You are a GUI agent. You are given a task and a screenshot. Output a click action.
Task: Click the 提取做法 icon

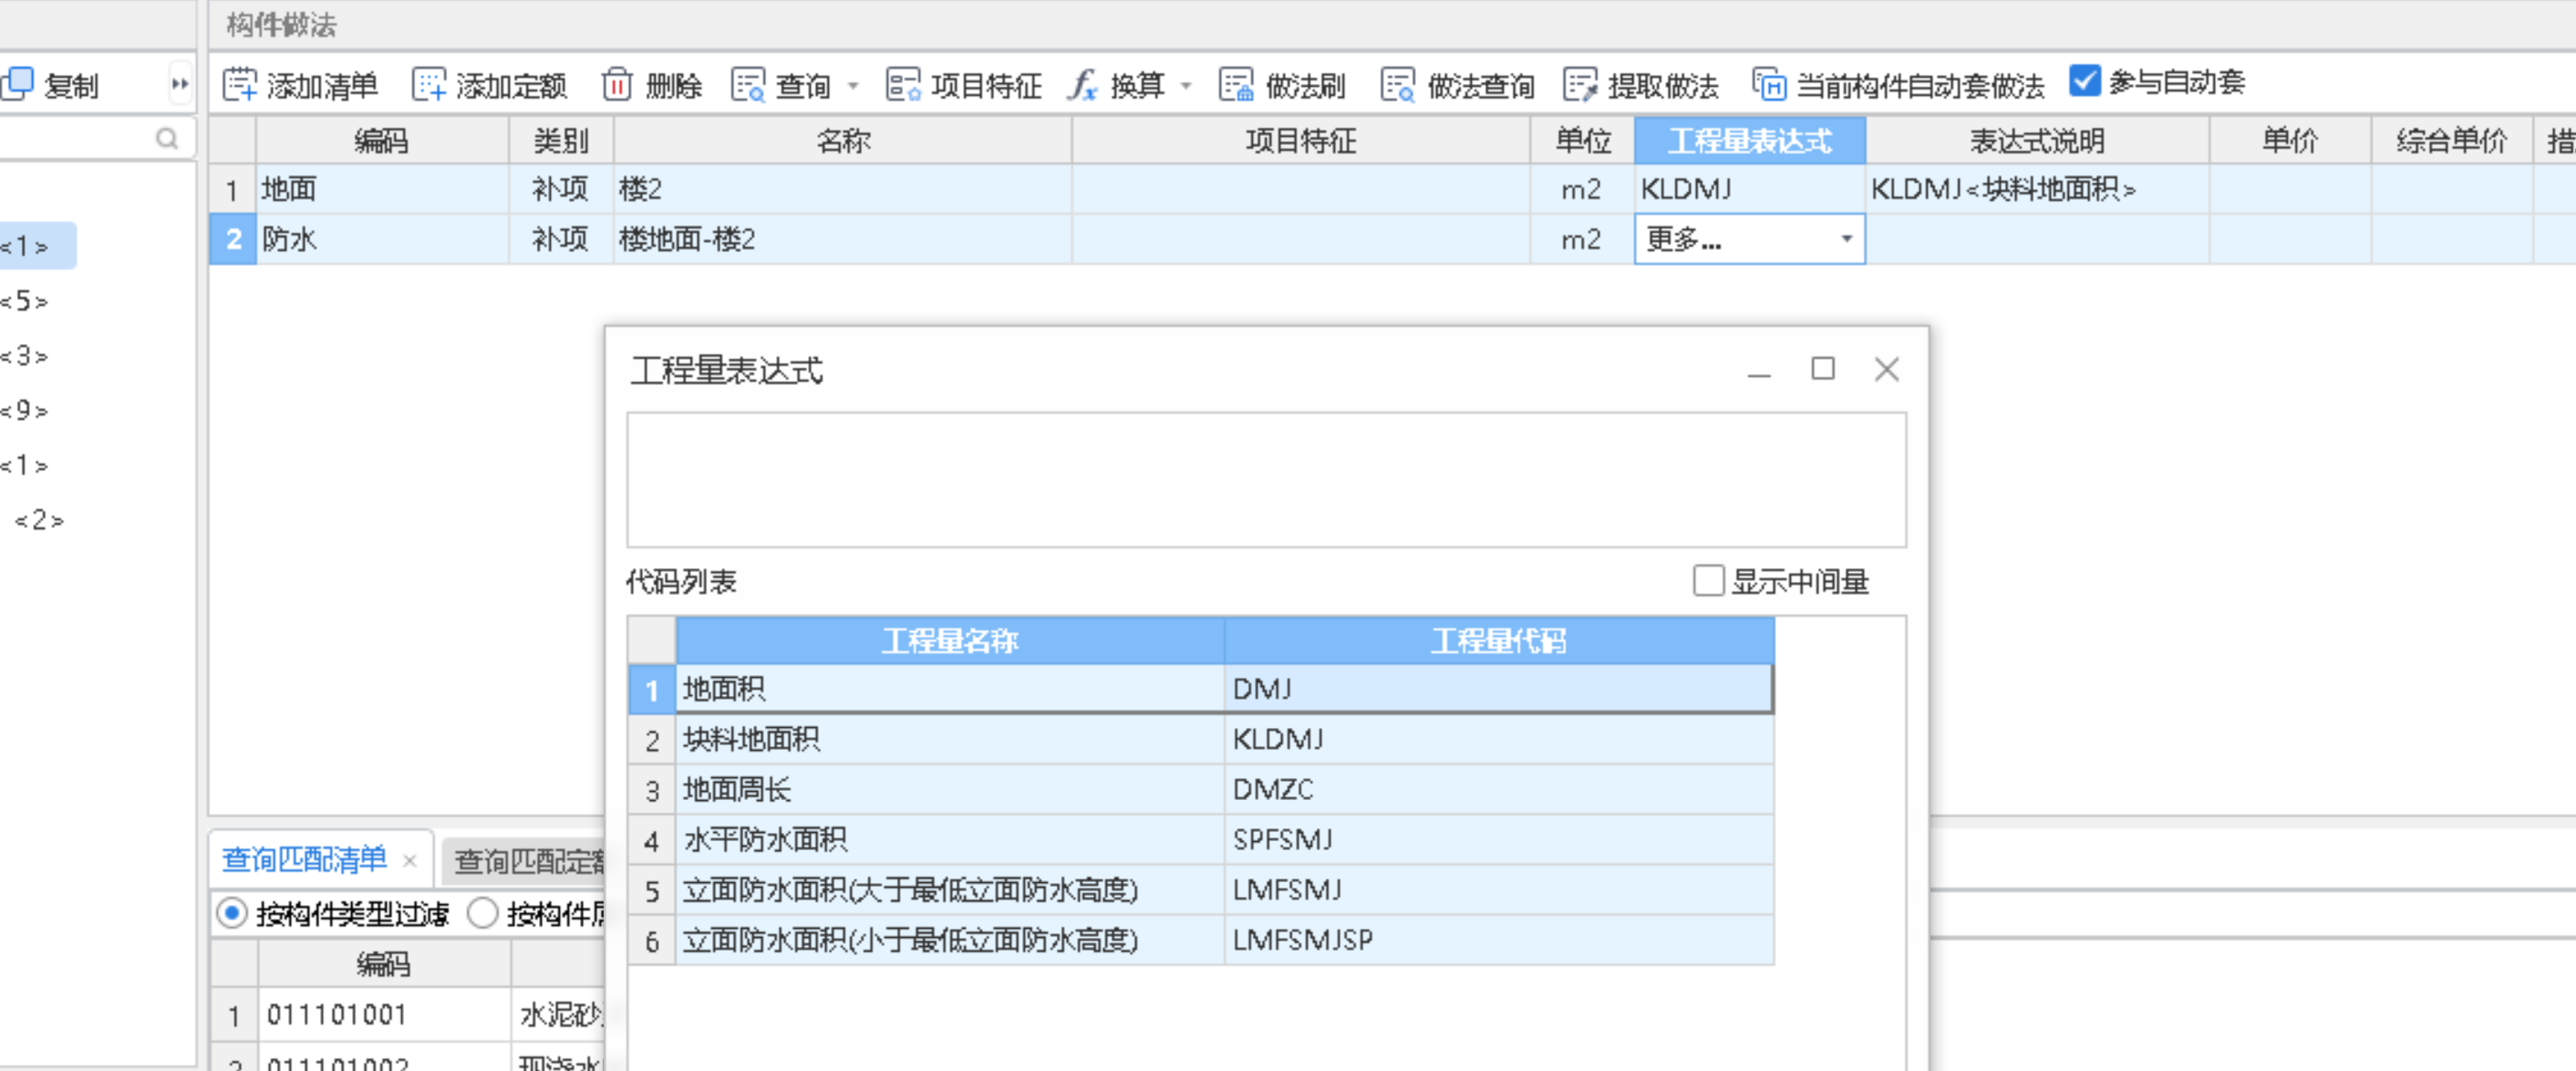tap(1580, 85)
